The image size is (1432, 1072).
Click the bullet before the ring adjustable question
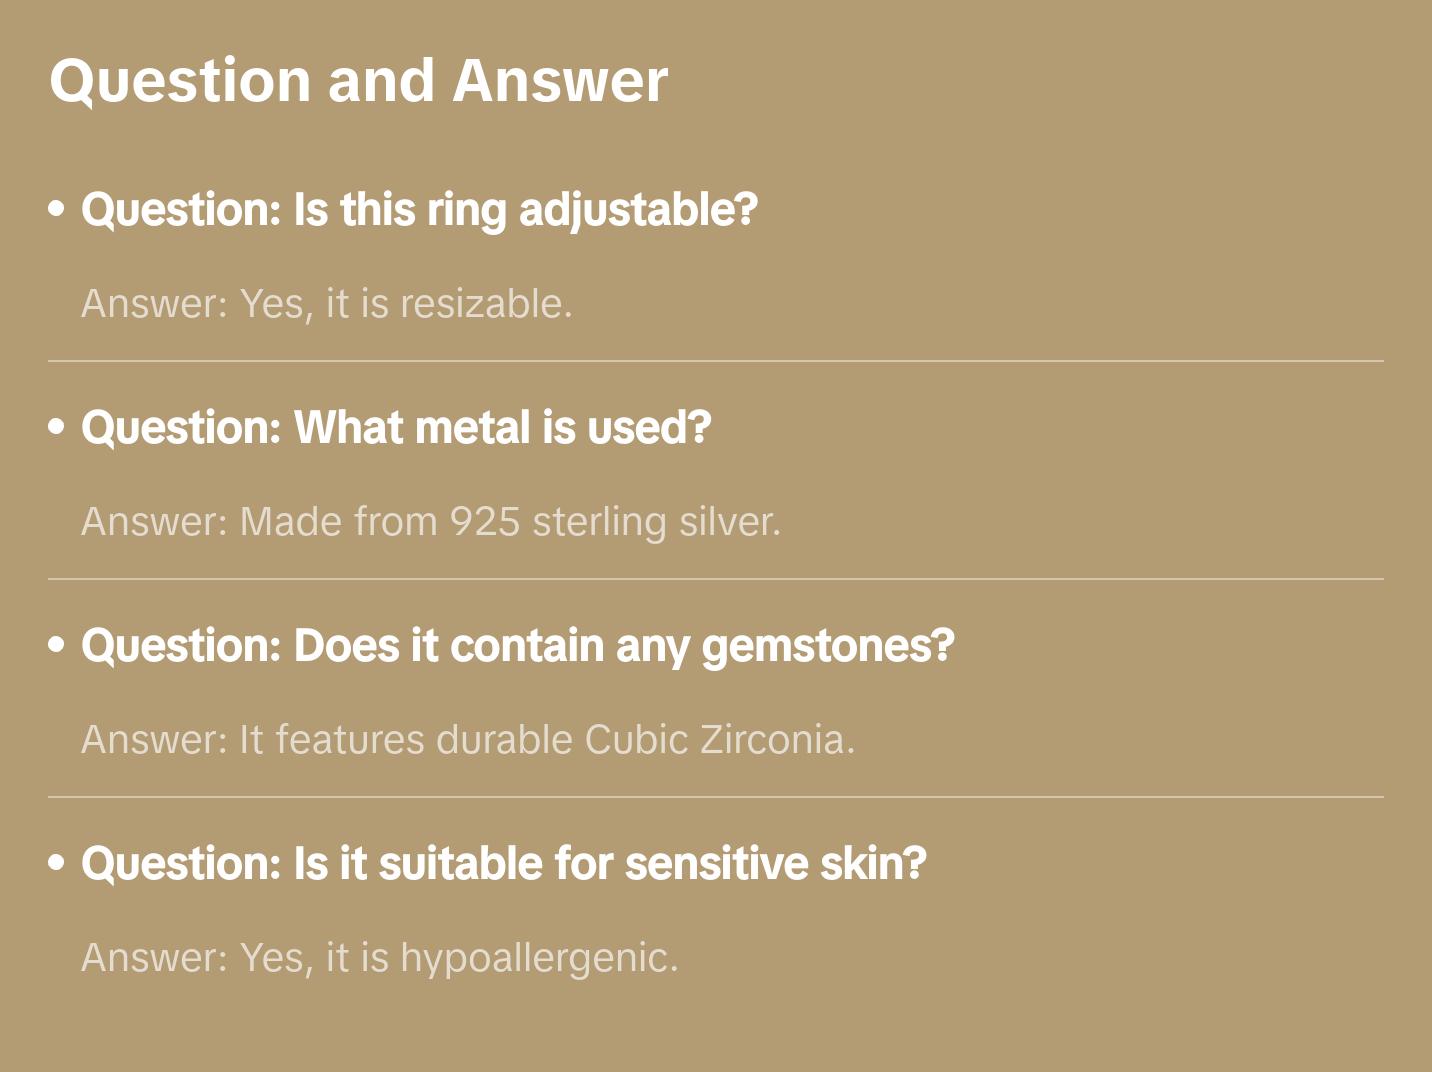57,209
